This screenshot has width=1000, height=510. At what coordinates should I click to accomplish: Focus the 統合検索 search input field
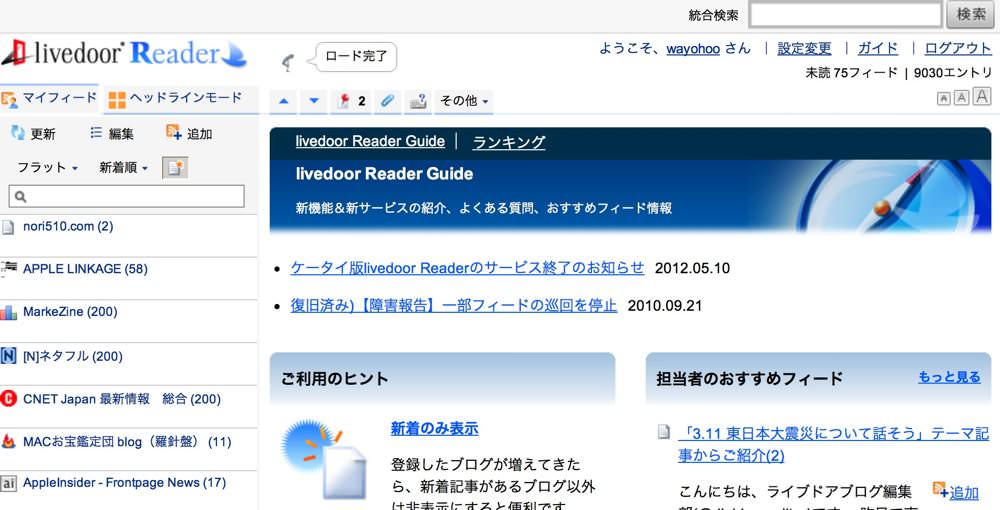845,15
